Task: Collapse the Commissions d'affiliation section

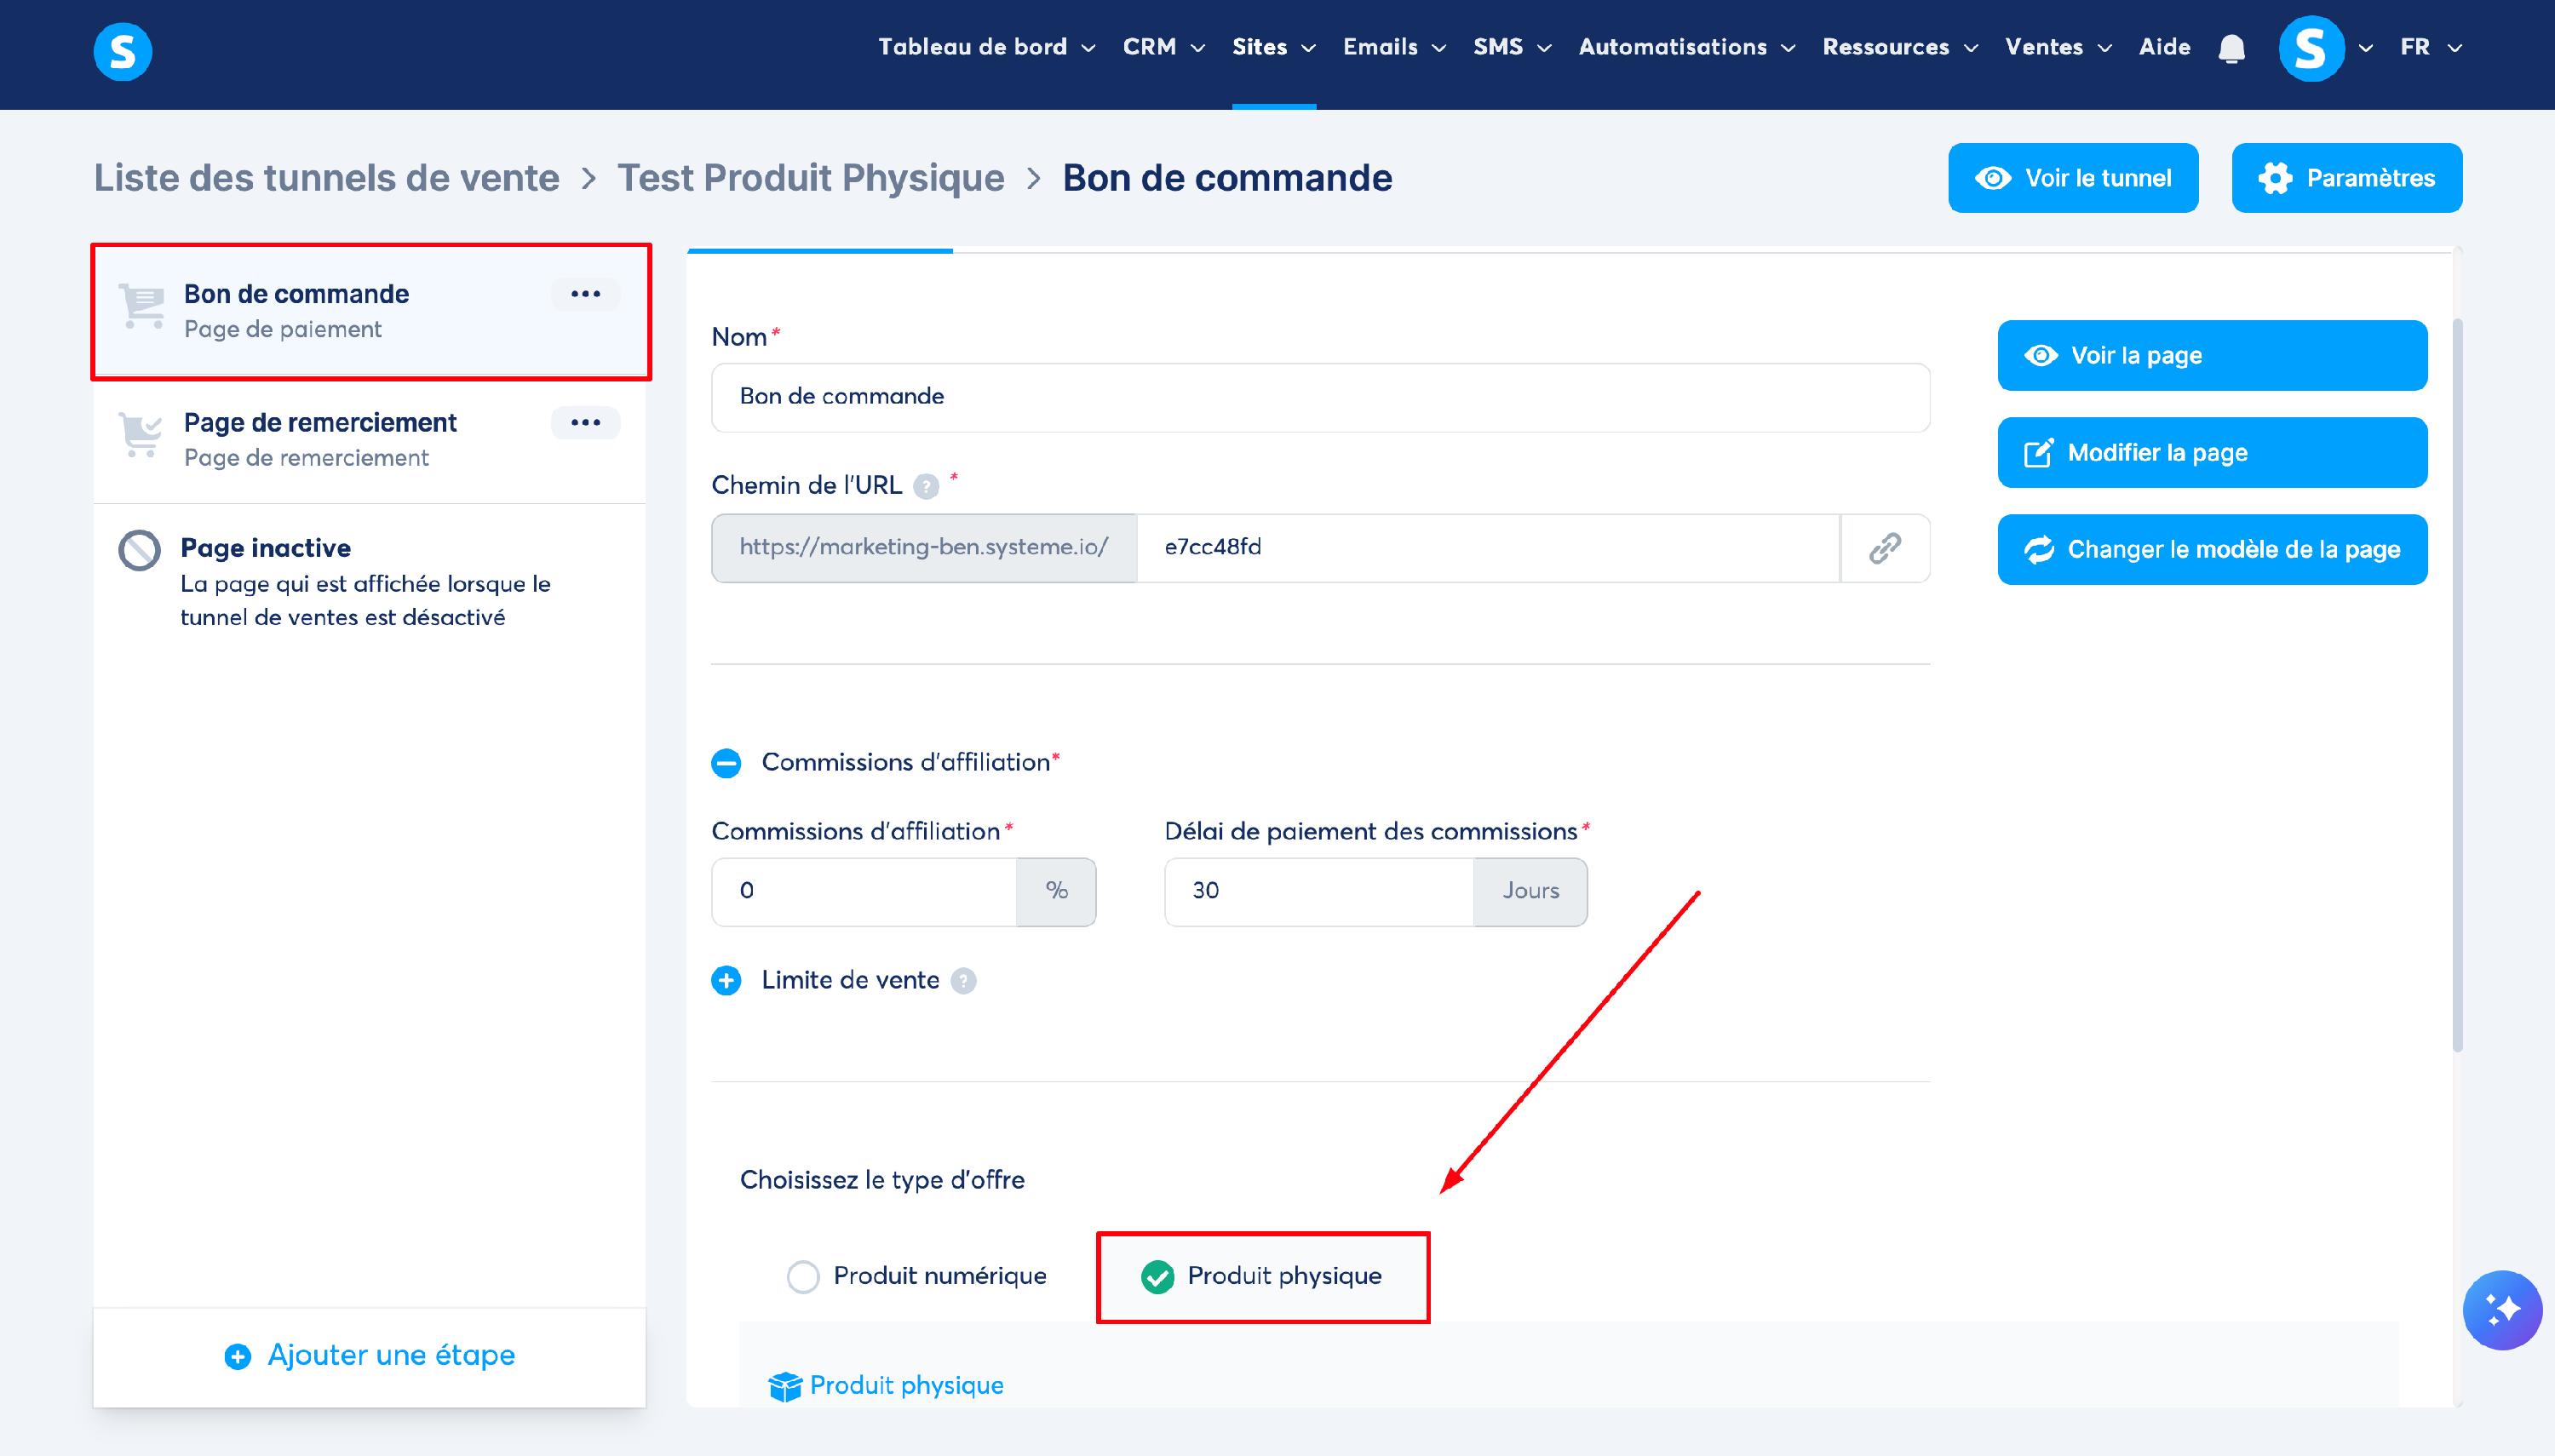Action: point(726,764)
